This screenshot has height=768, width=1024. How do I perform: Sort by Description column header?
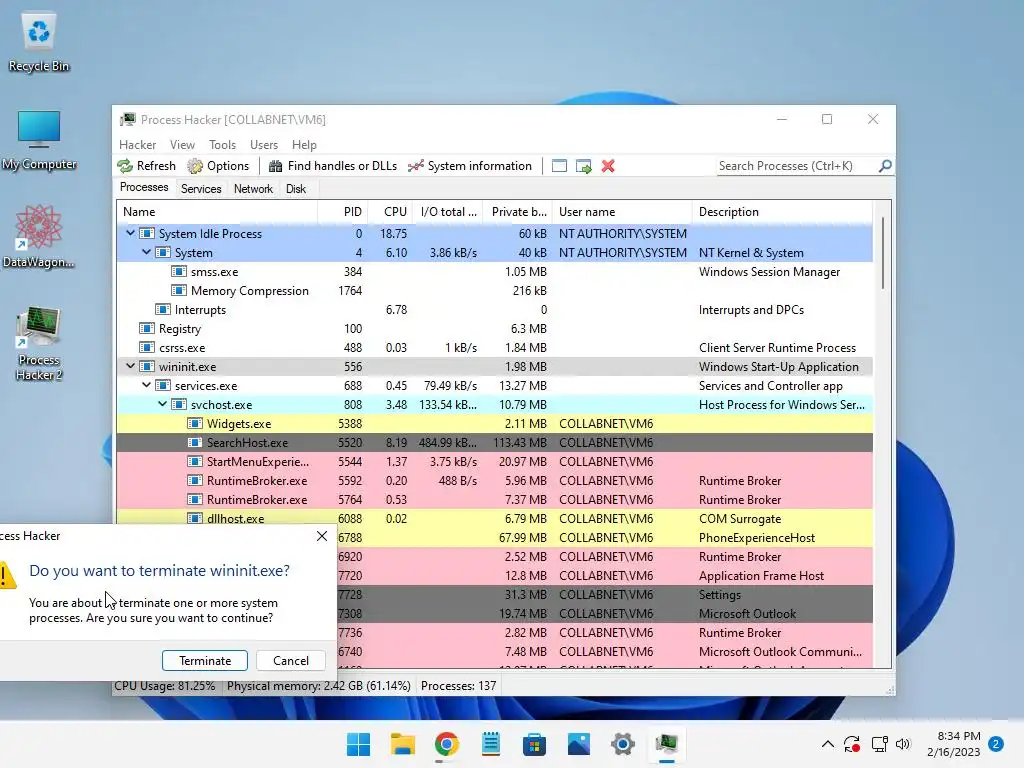(x=782, y=212)
